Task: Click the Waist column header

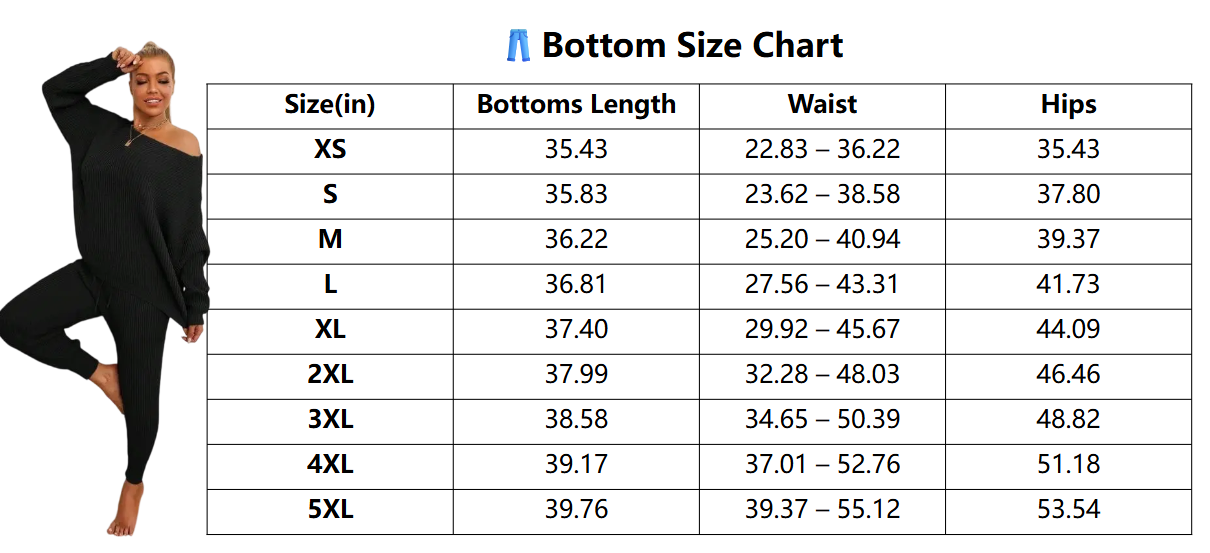Action: 822,105
